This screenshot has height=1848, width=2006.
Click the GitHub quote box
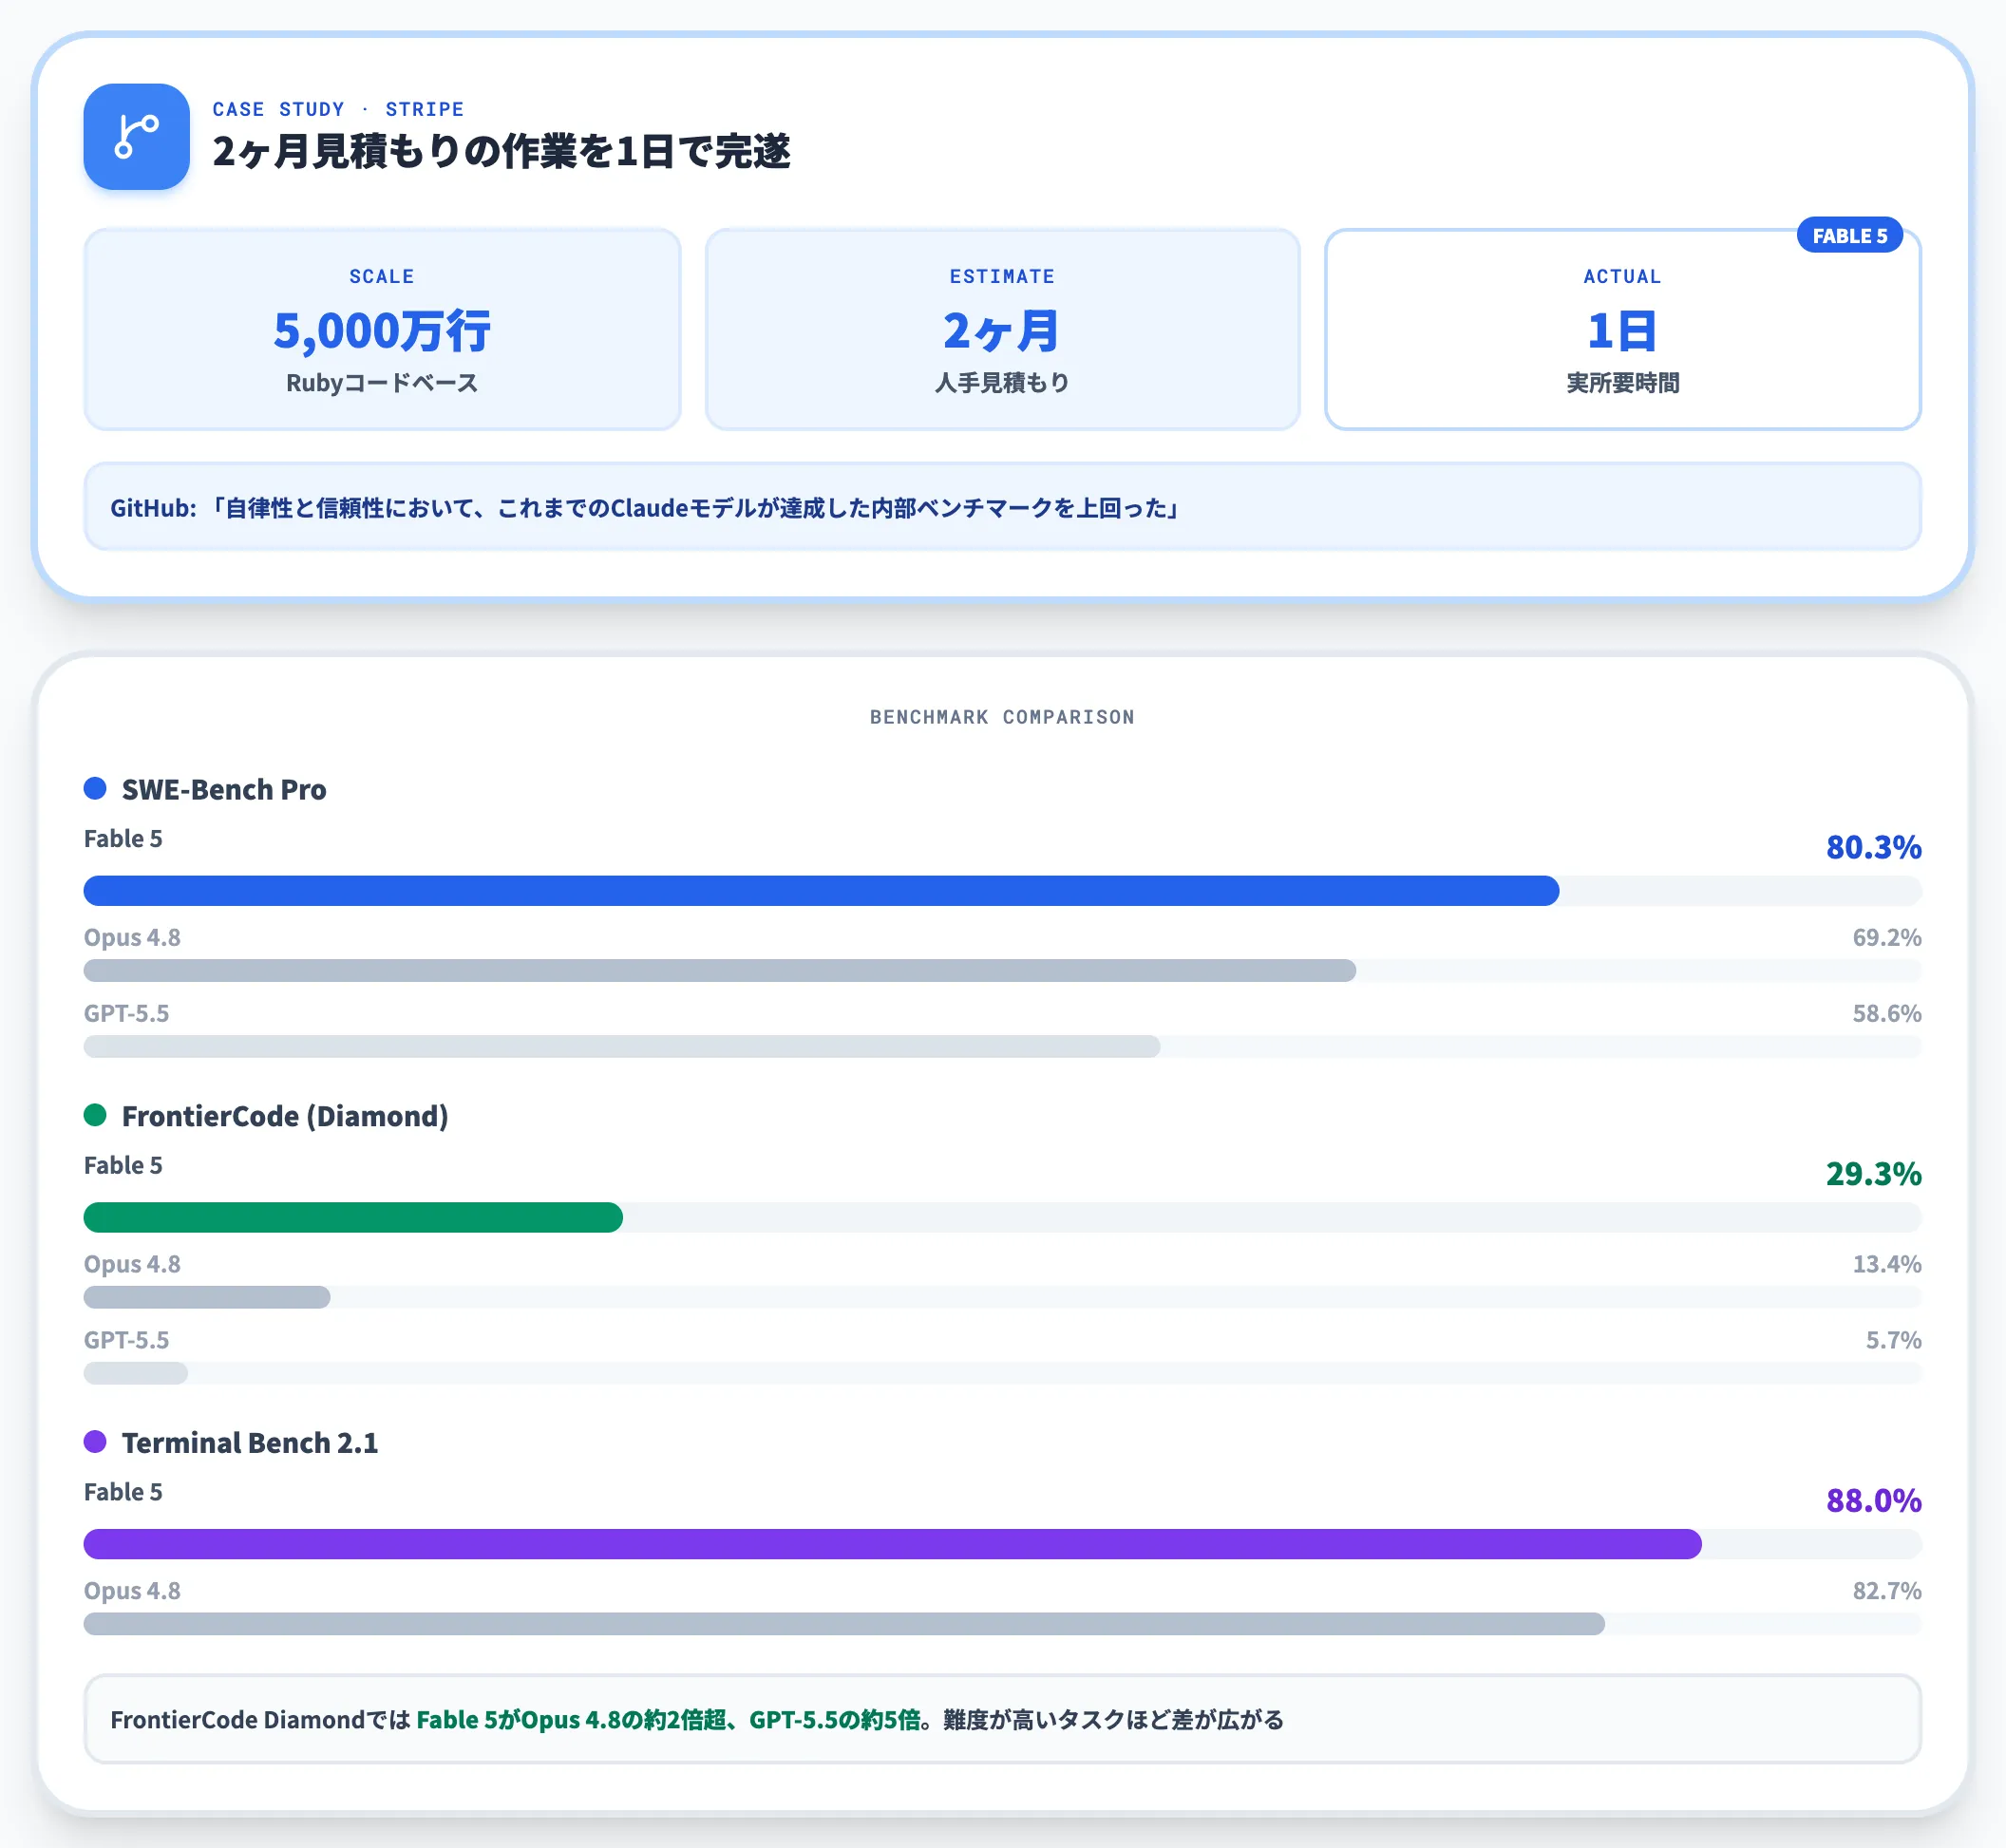click(1002, 506)
